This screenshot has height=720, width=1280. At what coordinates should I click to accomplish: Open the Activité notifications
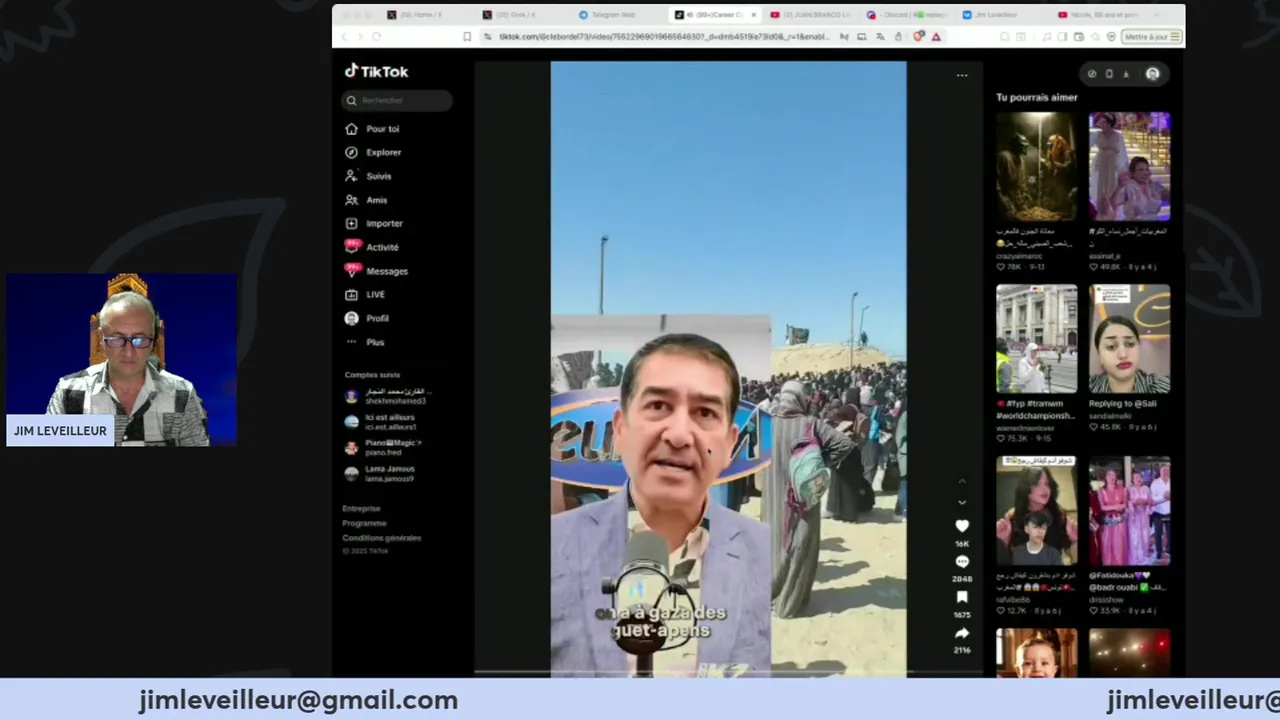coord(372,247)
